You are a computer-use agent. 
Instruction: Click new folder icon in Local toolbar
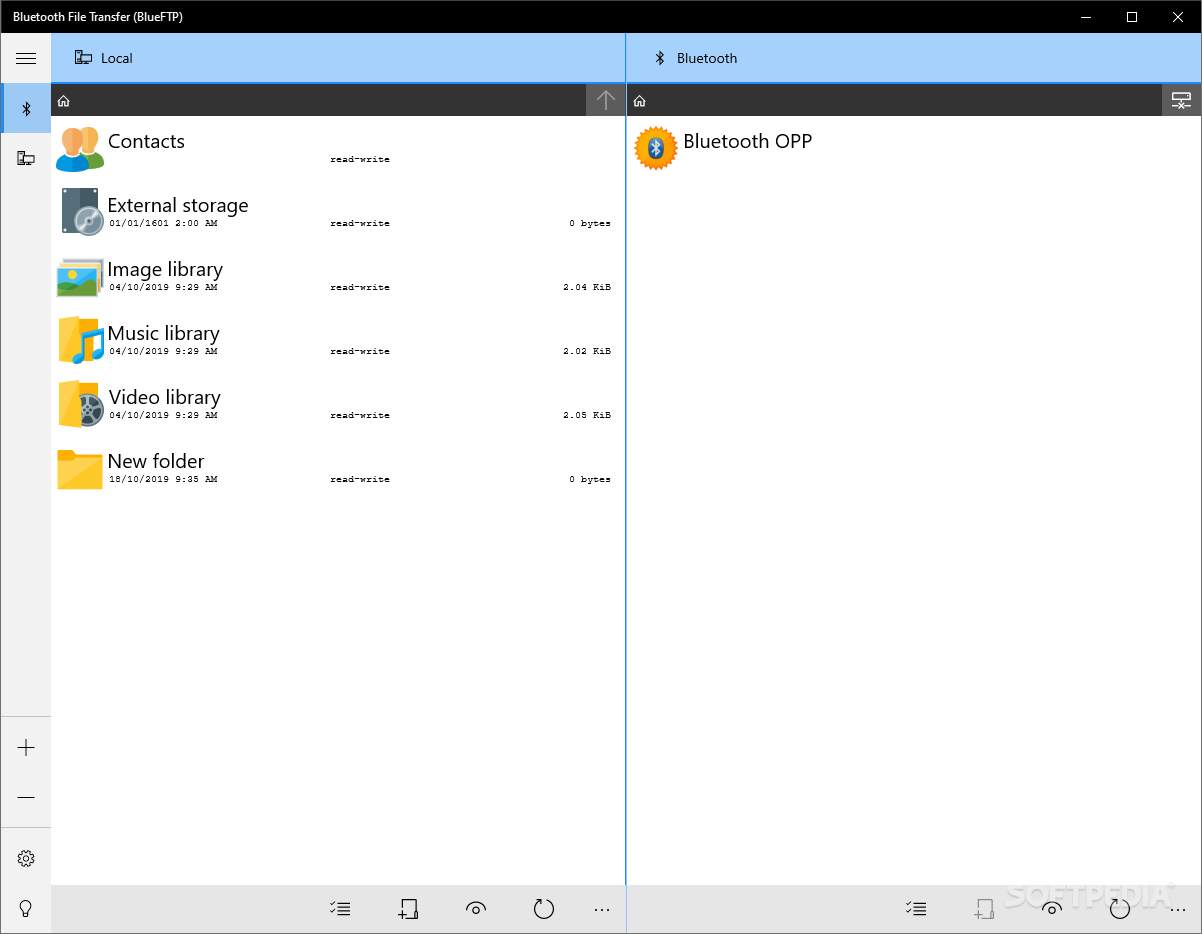(408, 908)
